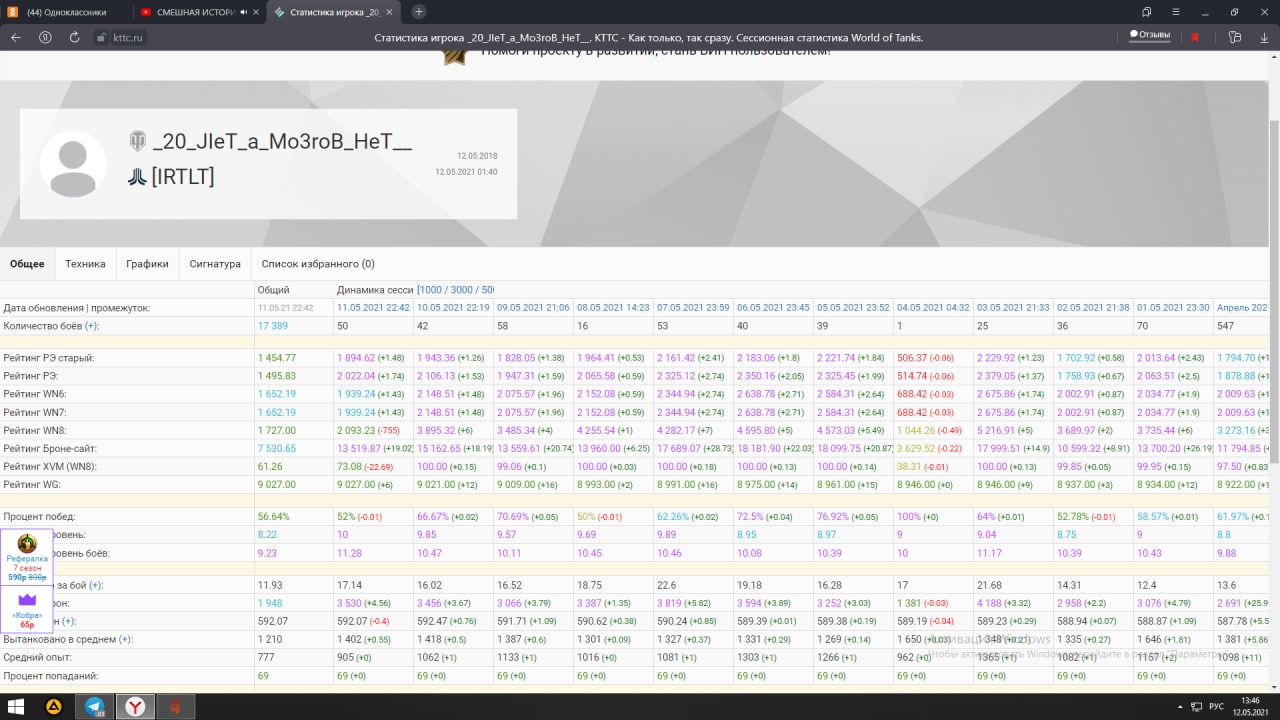Mute the СМЕШНАЯ ИСТОРИЯ tab audio icon

[245, 12]
